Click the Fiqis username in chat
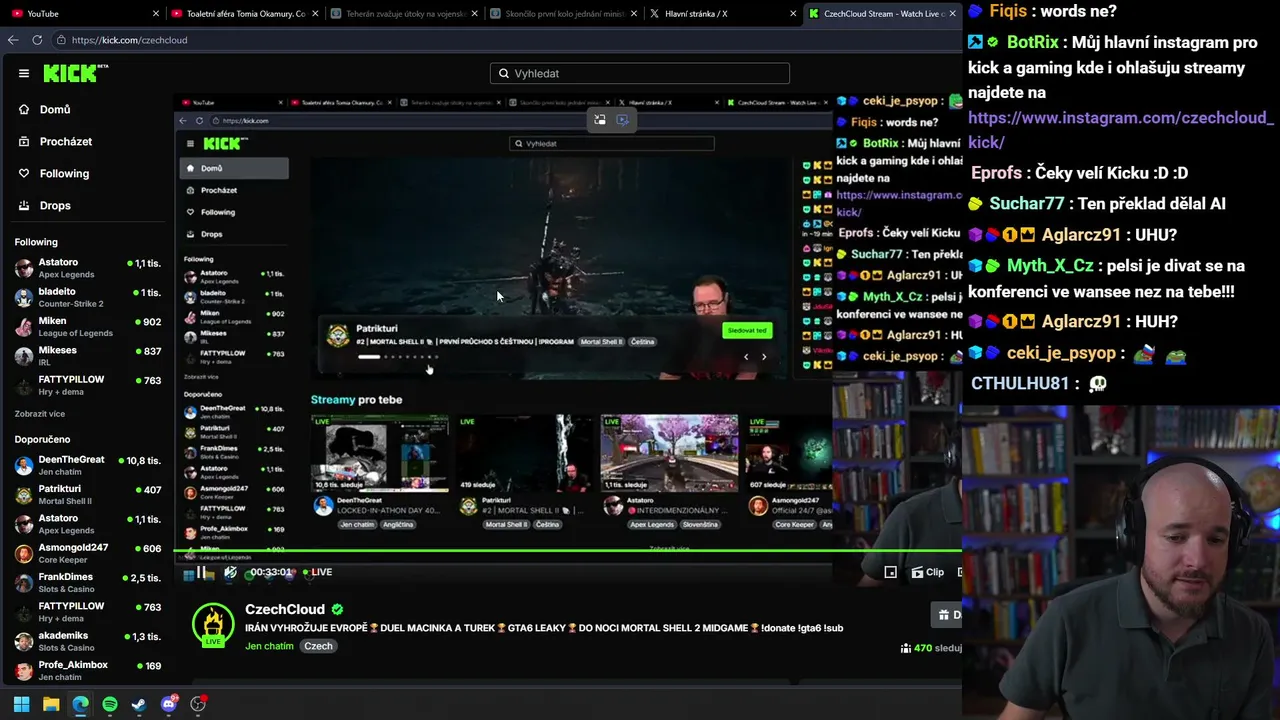The width and height of the screenshot is (1280, 720). pos(1008,12)
